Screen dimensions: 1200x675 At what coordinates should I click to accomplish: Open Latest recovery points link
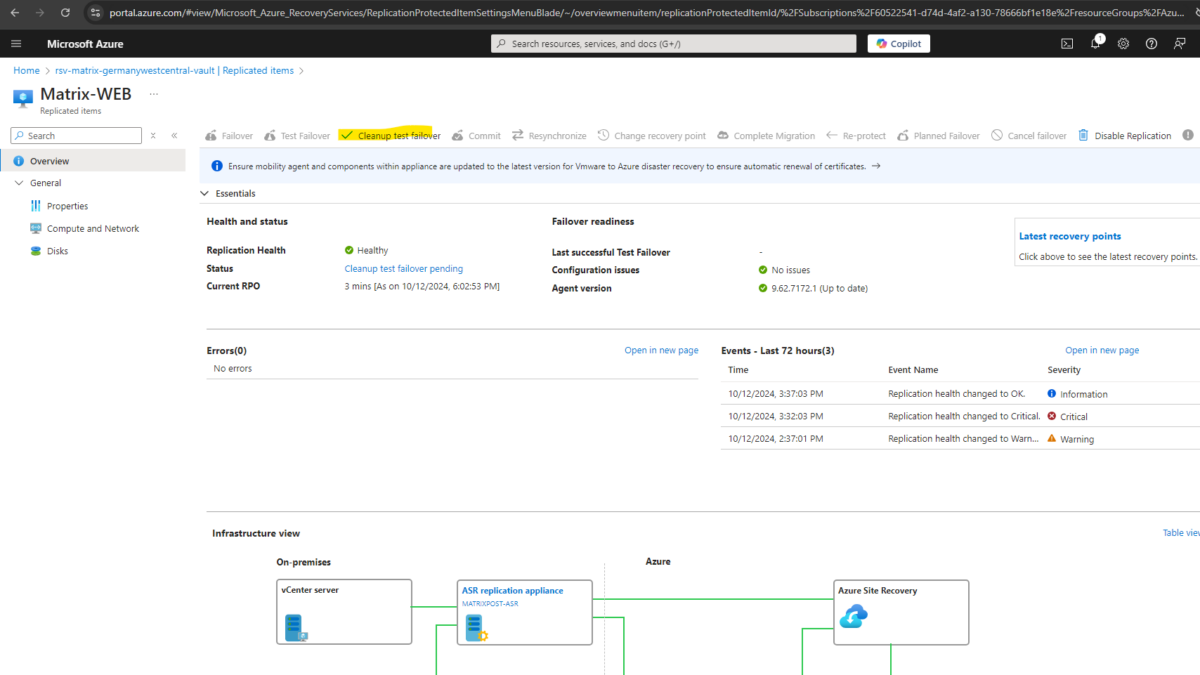(x=1069, y=236)
